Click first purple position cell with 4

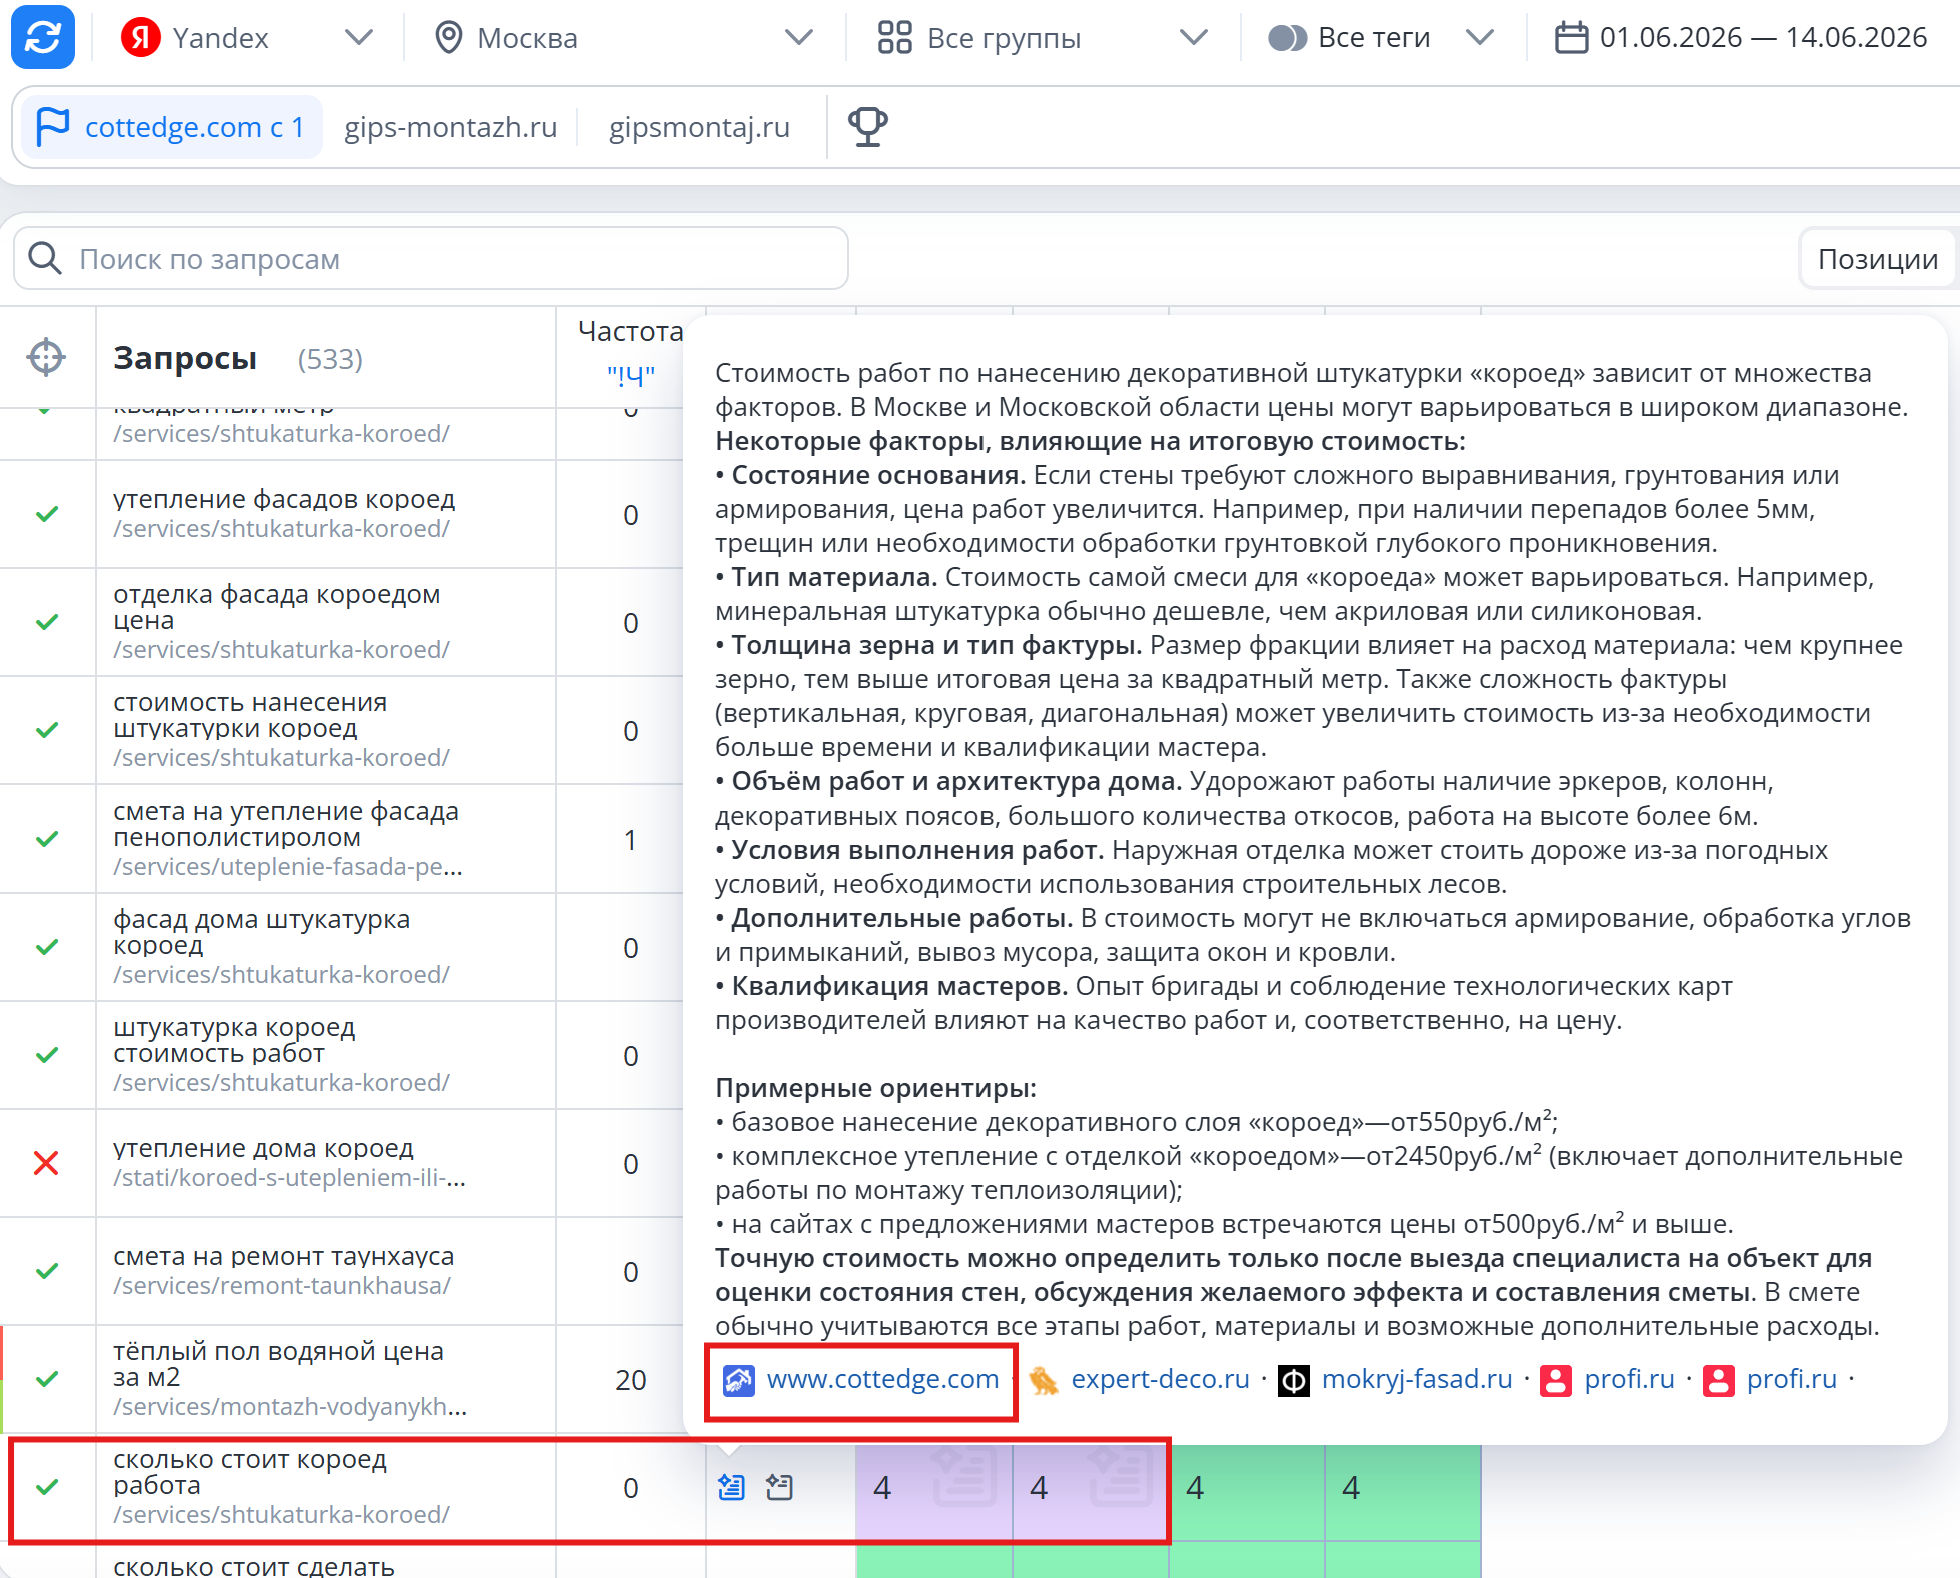tap(934, 1488)
